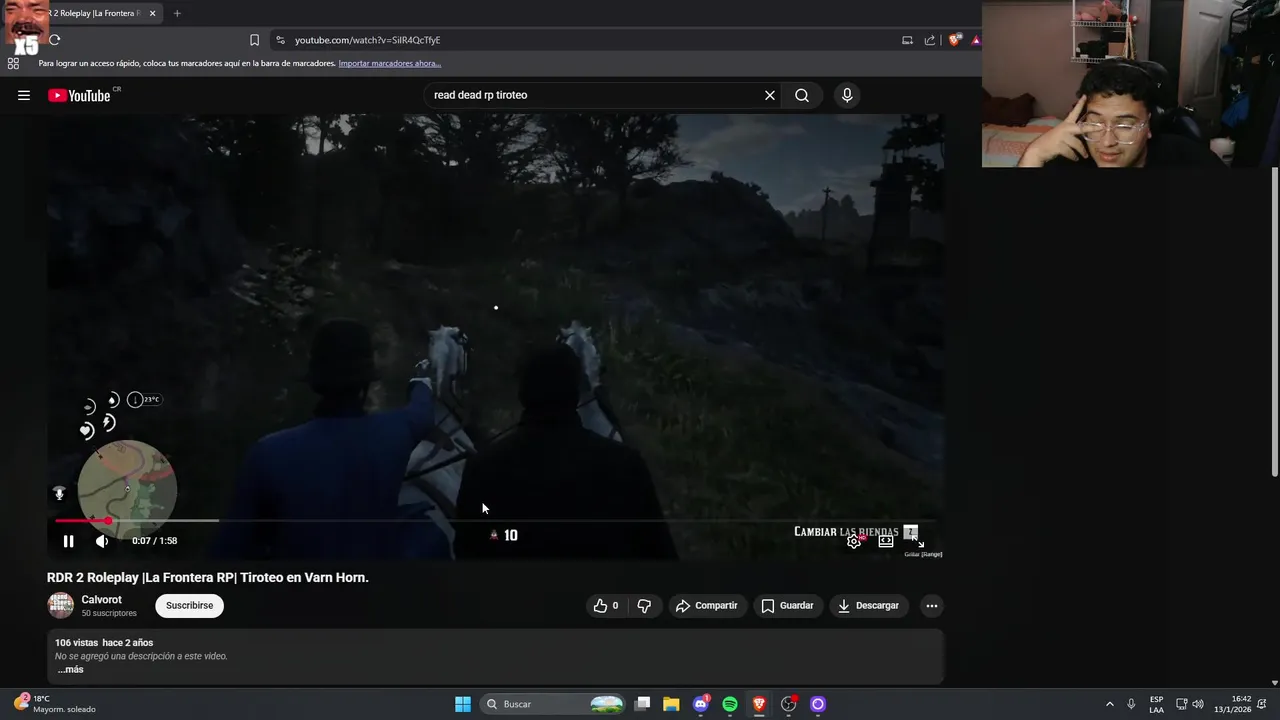Click the page vertical scrollbar
The height and width of the screenshot is (720, 1280).
click(x=1274, y=320)
